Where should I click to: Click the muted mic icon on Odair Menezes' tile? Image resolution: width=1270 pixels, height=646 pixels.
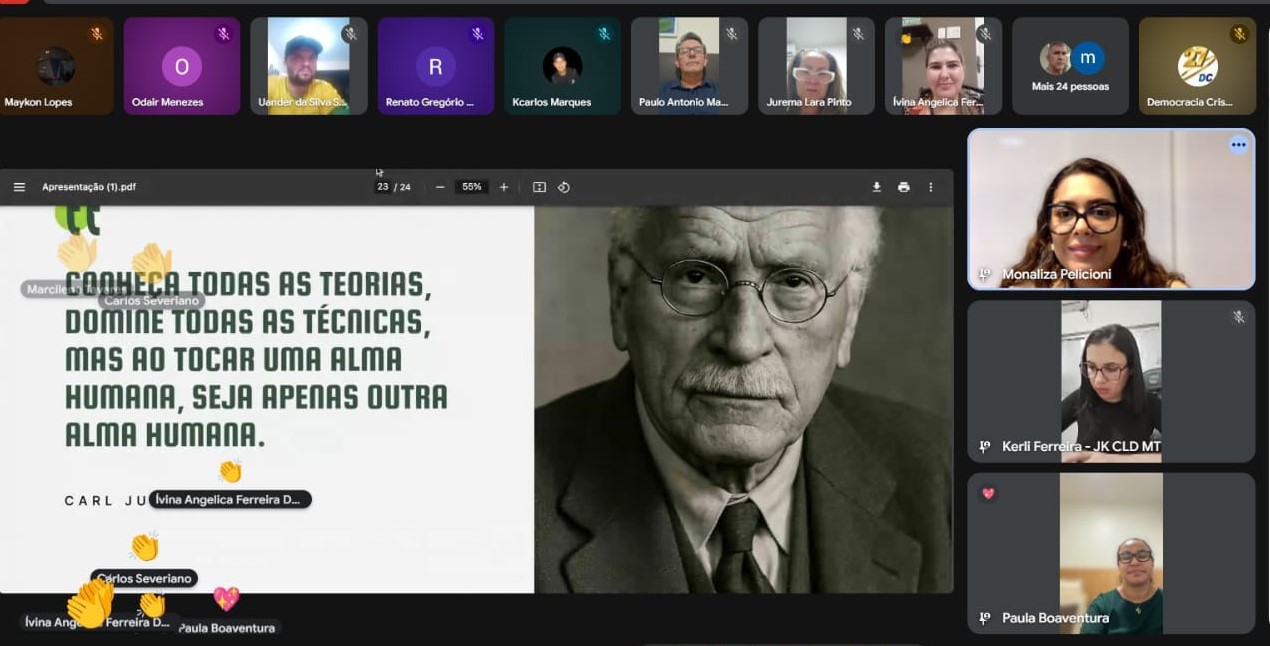click(223, 34)
